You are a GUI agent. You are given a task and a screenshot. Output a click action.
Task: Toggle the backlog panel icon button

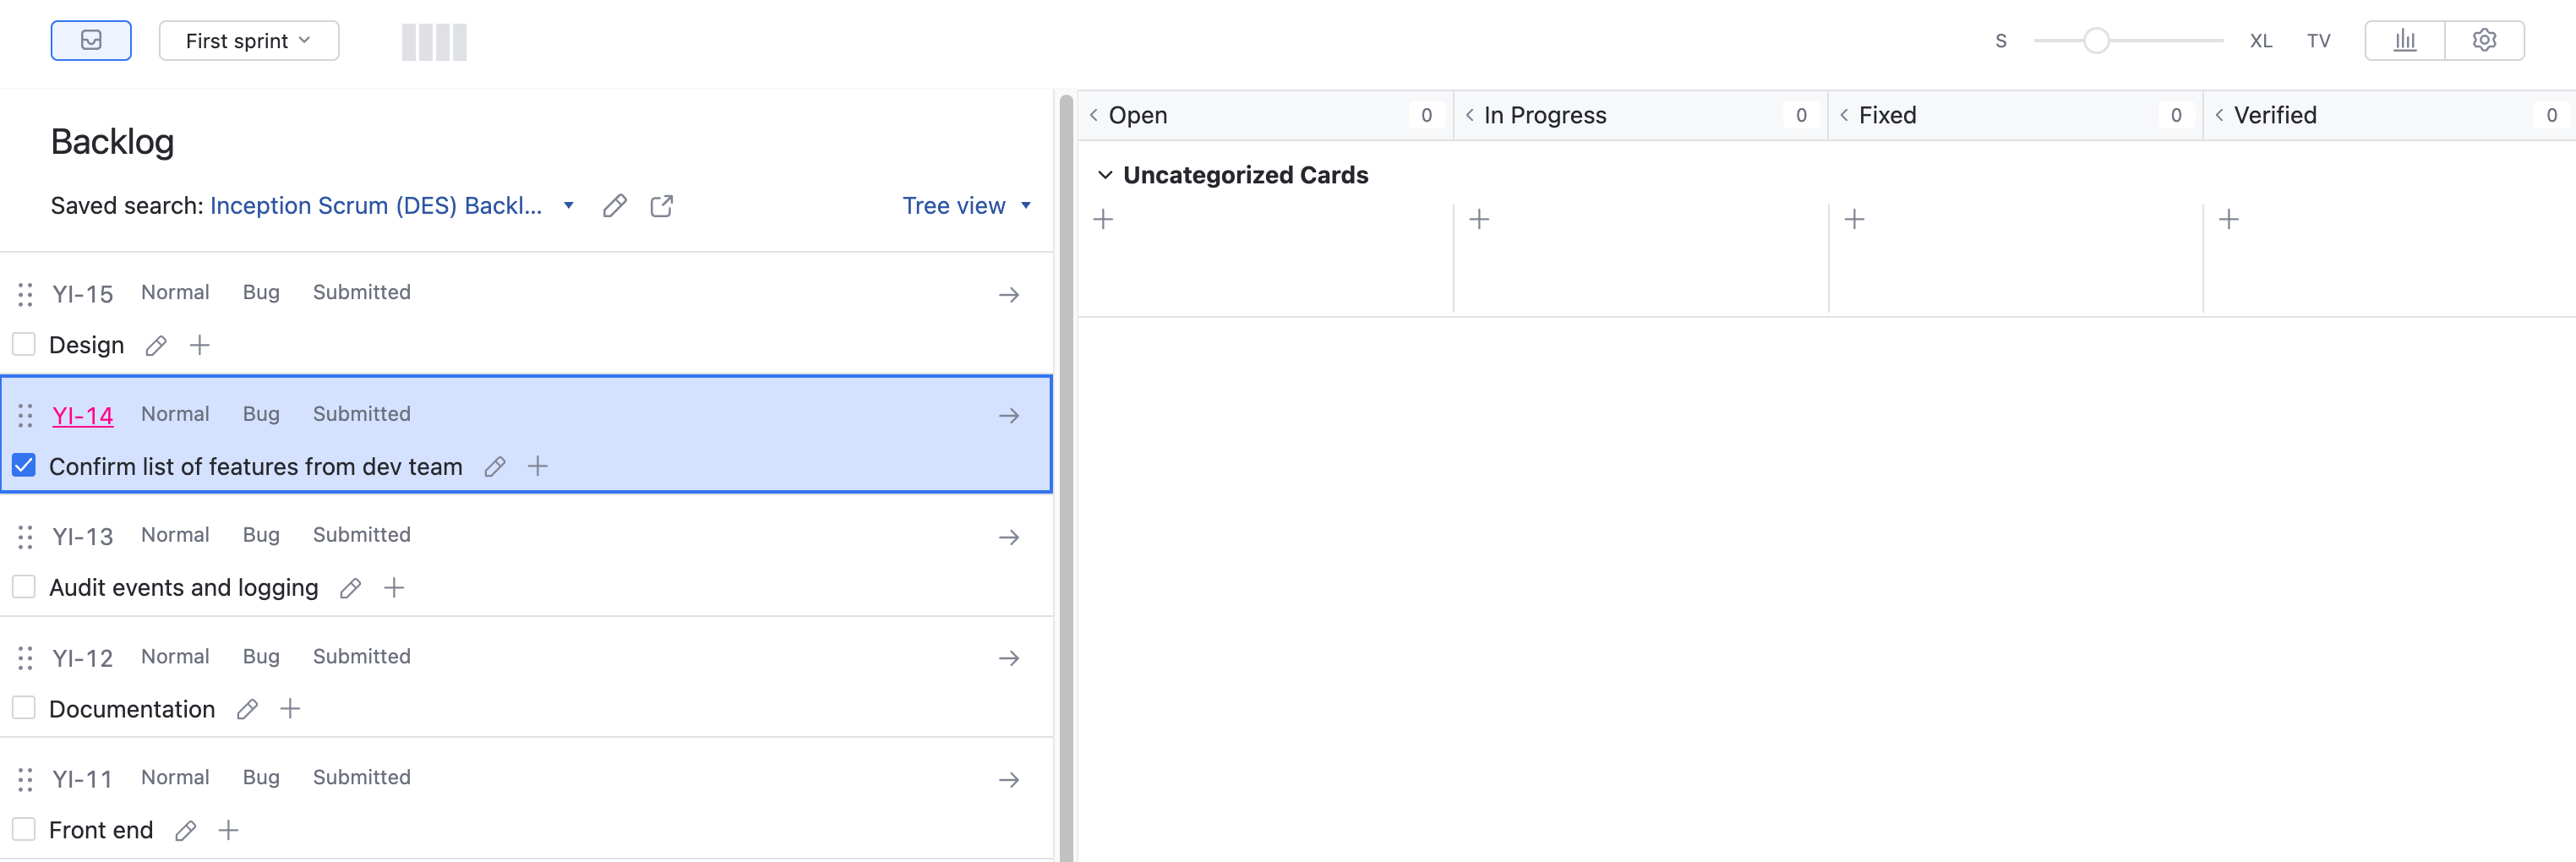(x=91, y=41)
